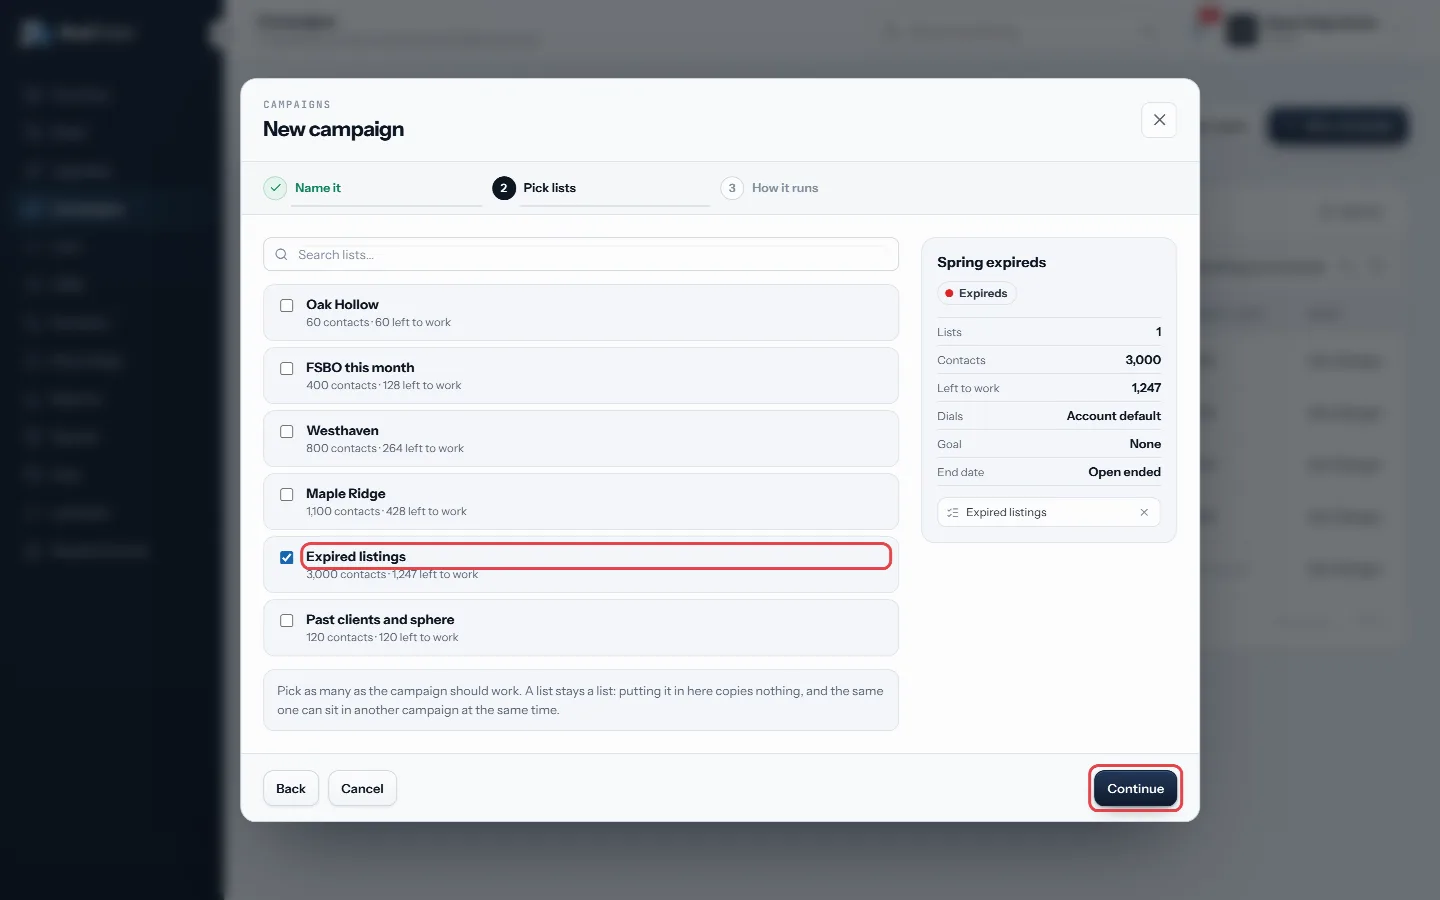
Task: Click the magnifier icon in the search lists field
Action: 281,255
